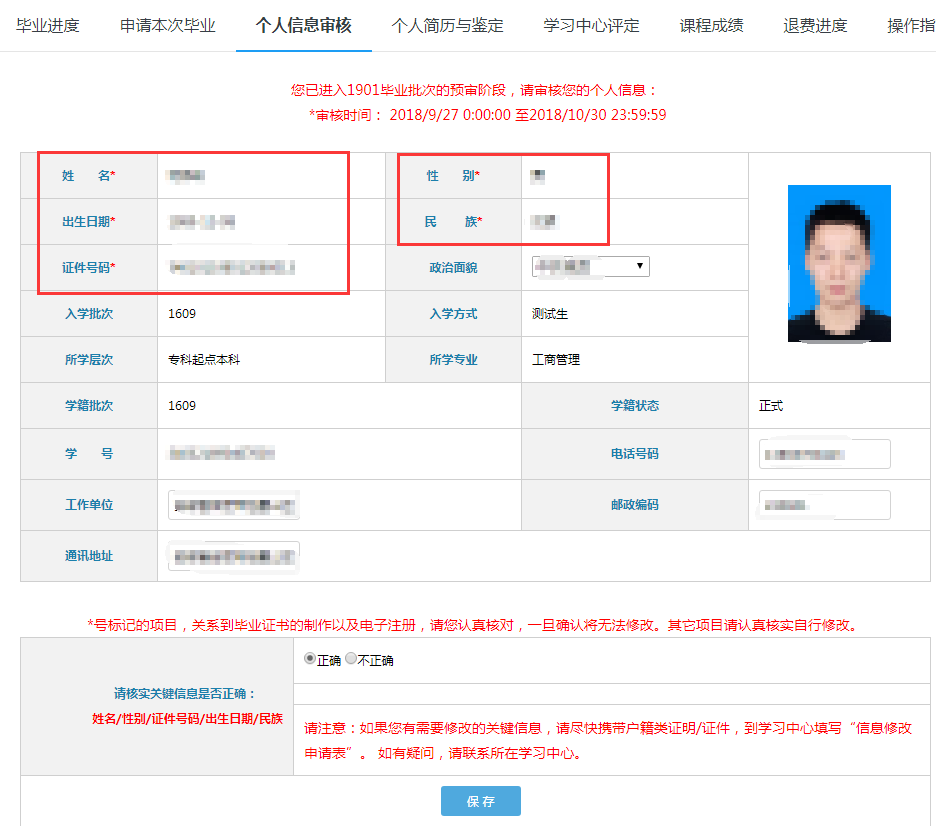
Task: Switch to the 退费进度 tab
Action: point(815,26)
